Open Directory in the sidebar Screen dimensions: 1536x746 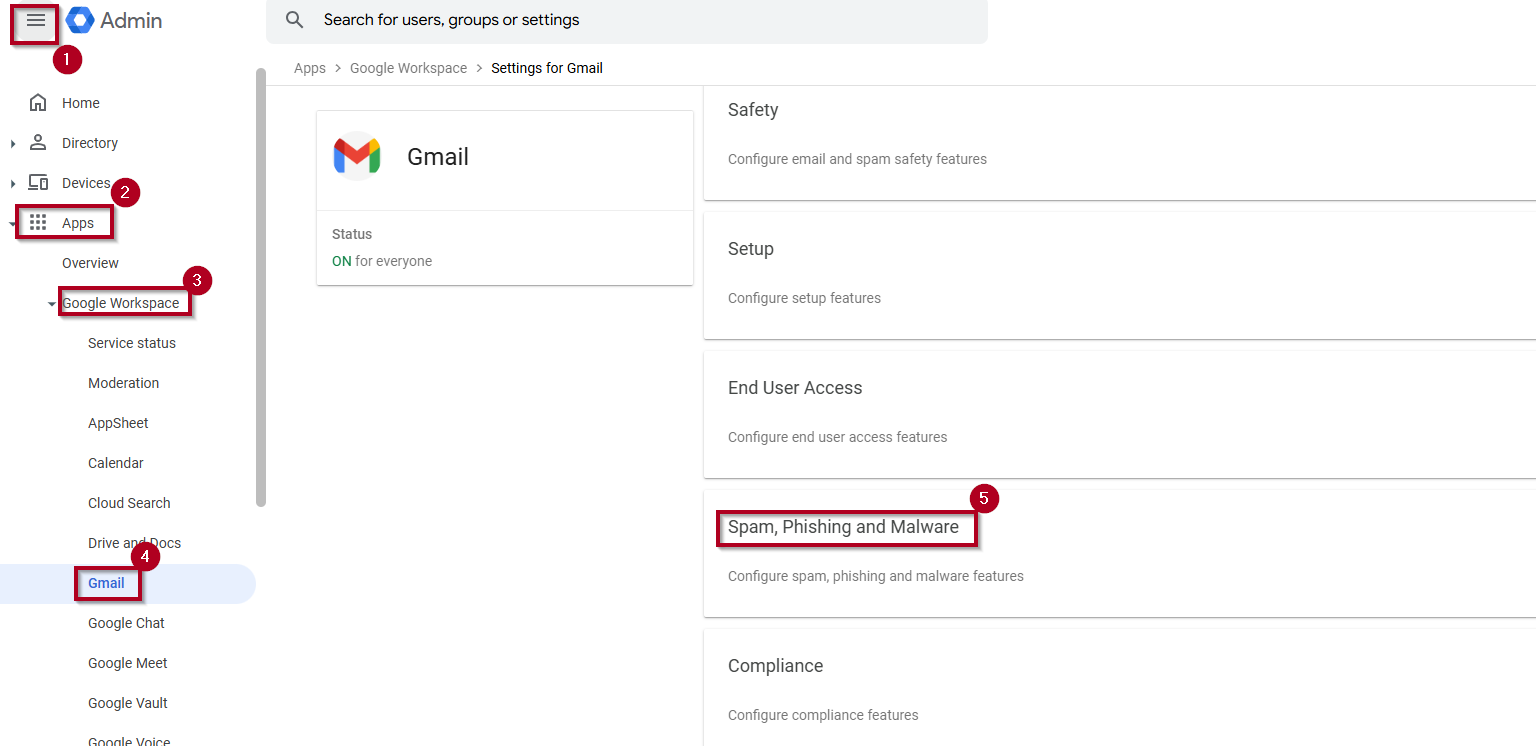(90, 143)
